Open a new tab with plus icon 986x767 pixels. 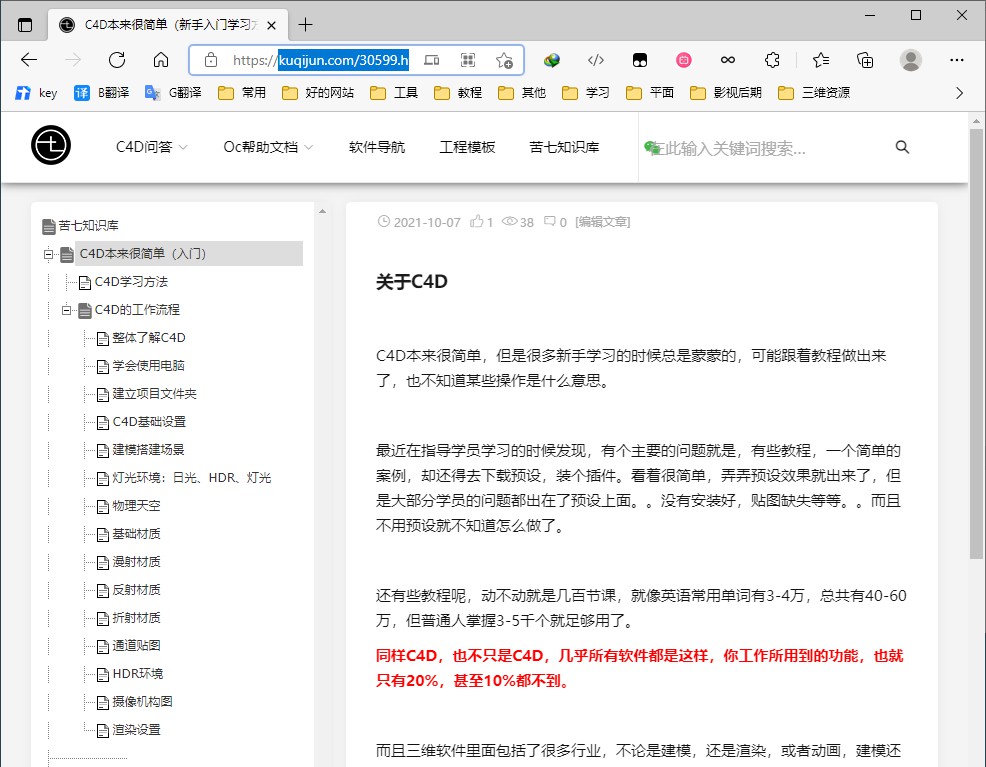306,25
